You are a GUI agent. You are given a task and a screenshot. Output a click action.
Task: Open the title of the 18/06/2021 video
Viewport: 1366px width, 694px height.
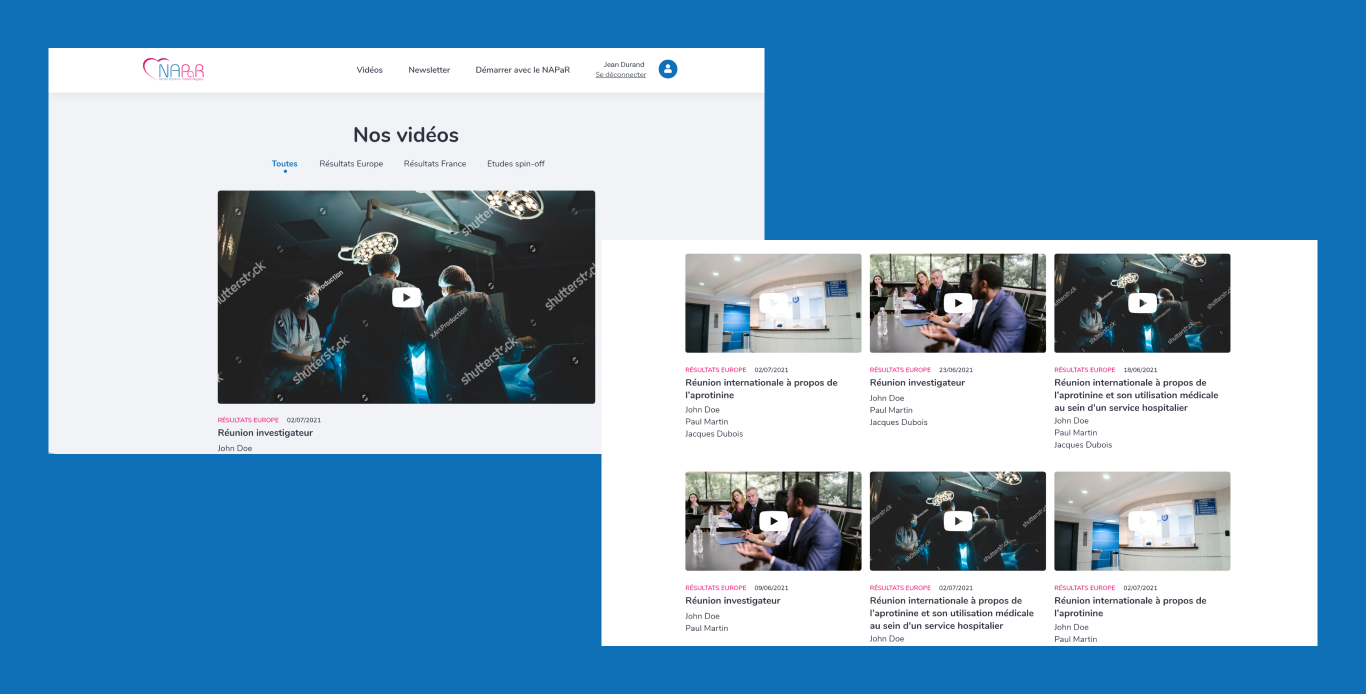pyautogui.click(x=1136, y=395)
